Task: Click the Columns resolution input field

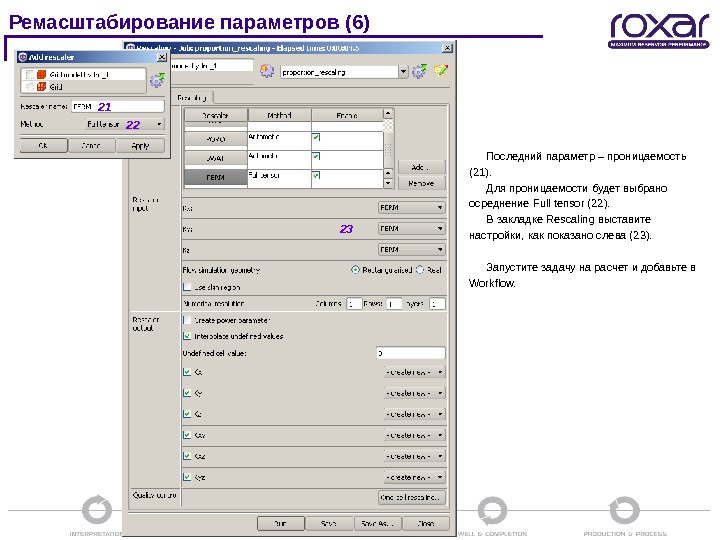Action: pos(354,304)
